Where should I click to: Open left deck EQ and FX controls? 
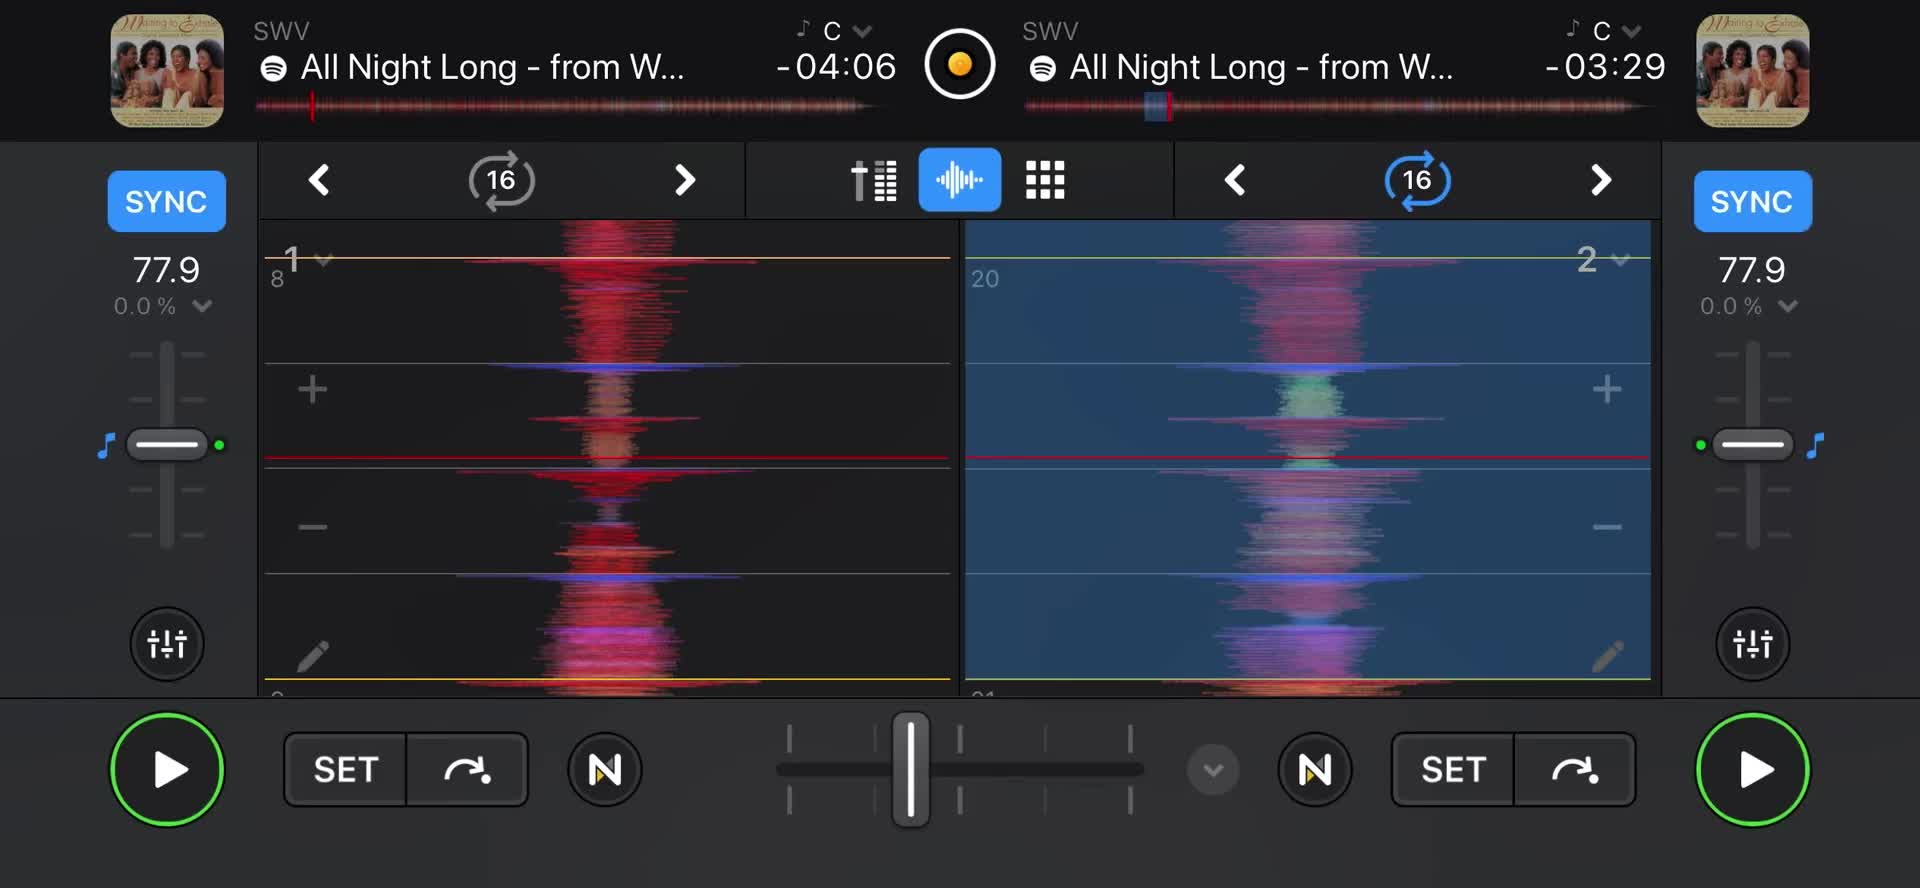167,644
